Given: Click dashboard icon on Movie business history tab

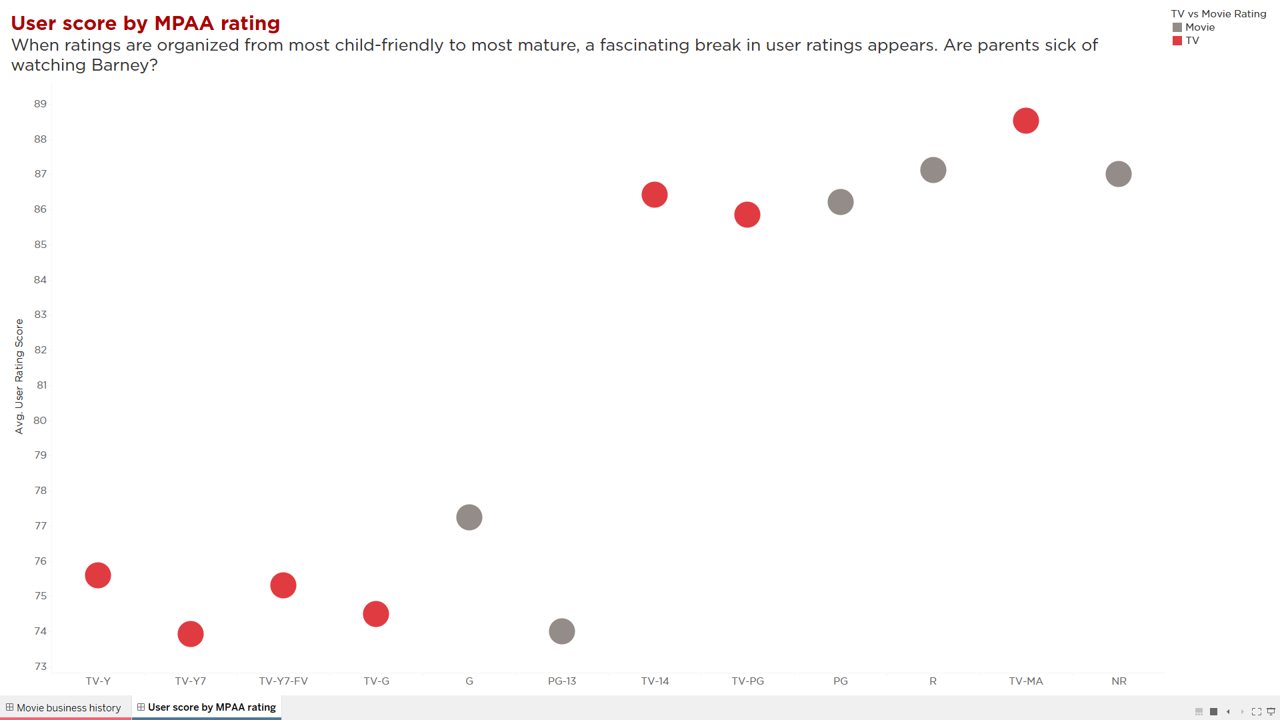Looking at the screenshot, I should pyautogui.click(x=10, y=708).
